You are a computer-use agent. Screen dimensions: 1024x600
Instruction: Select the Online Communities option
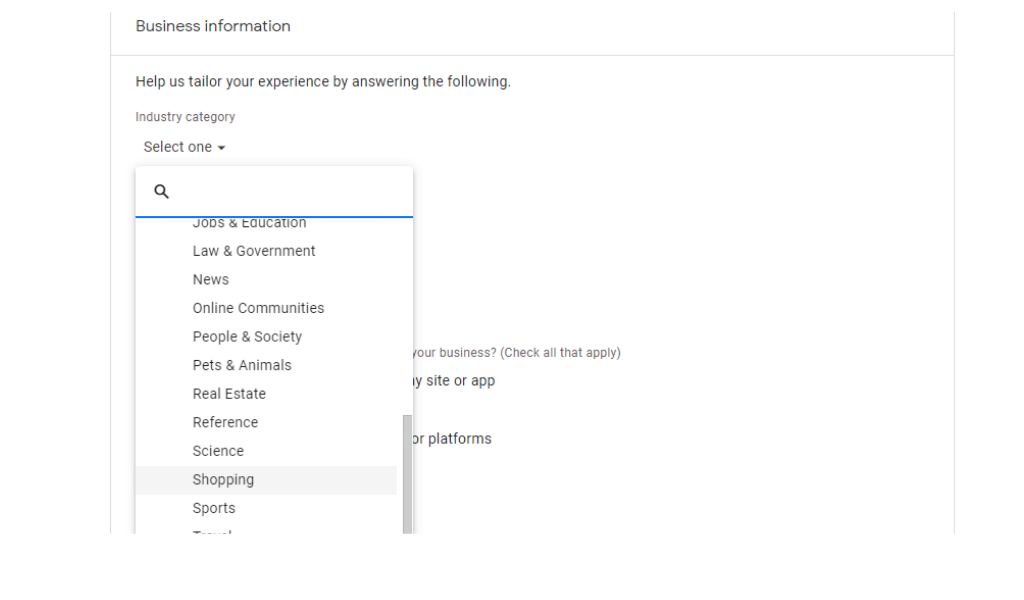pyautogui.click(x=258, y=308)
